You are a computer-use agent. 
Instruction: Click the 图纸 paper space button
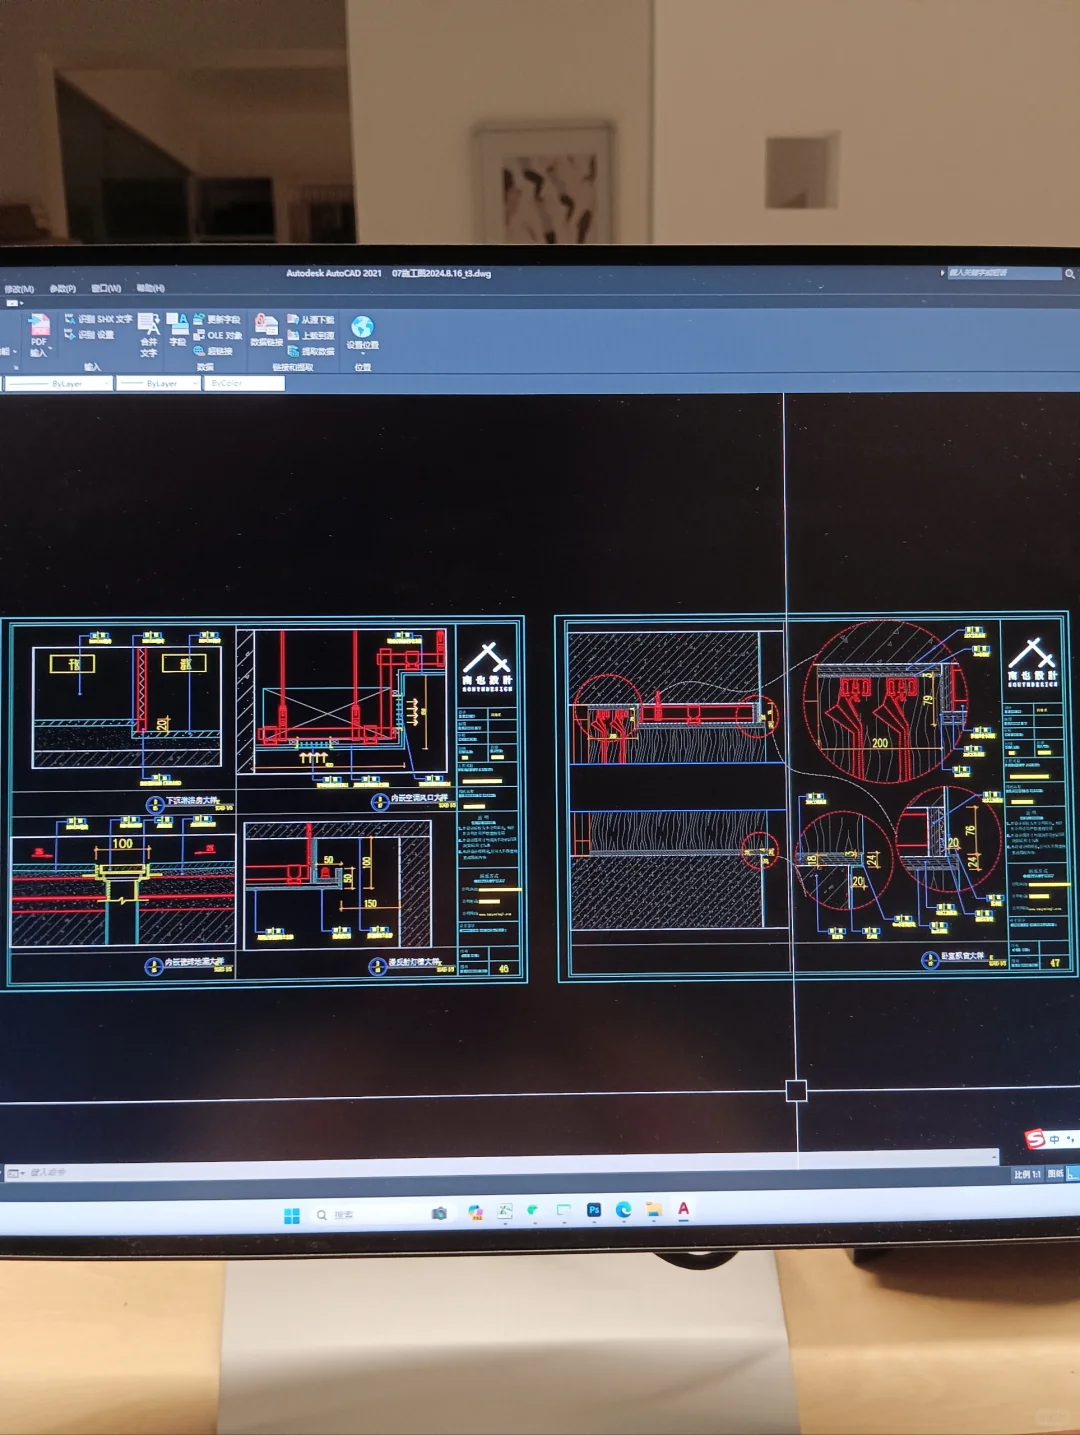pos(1055,1174)
